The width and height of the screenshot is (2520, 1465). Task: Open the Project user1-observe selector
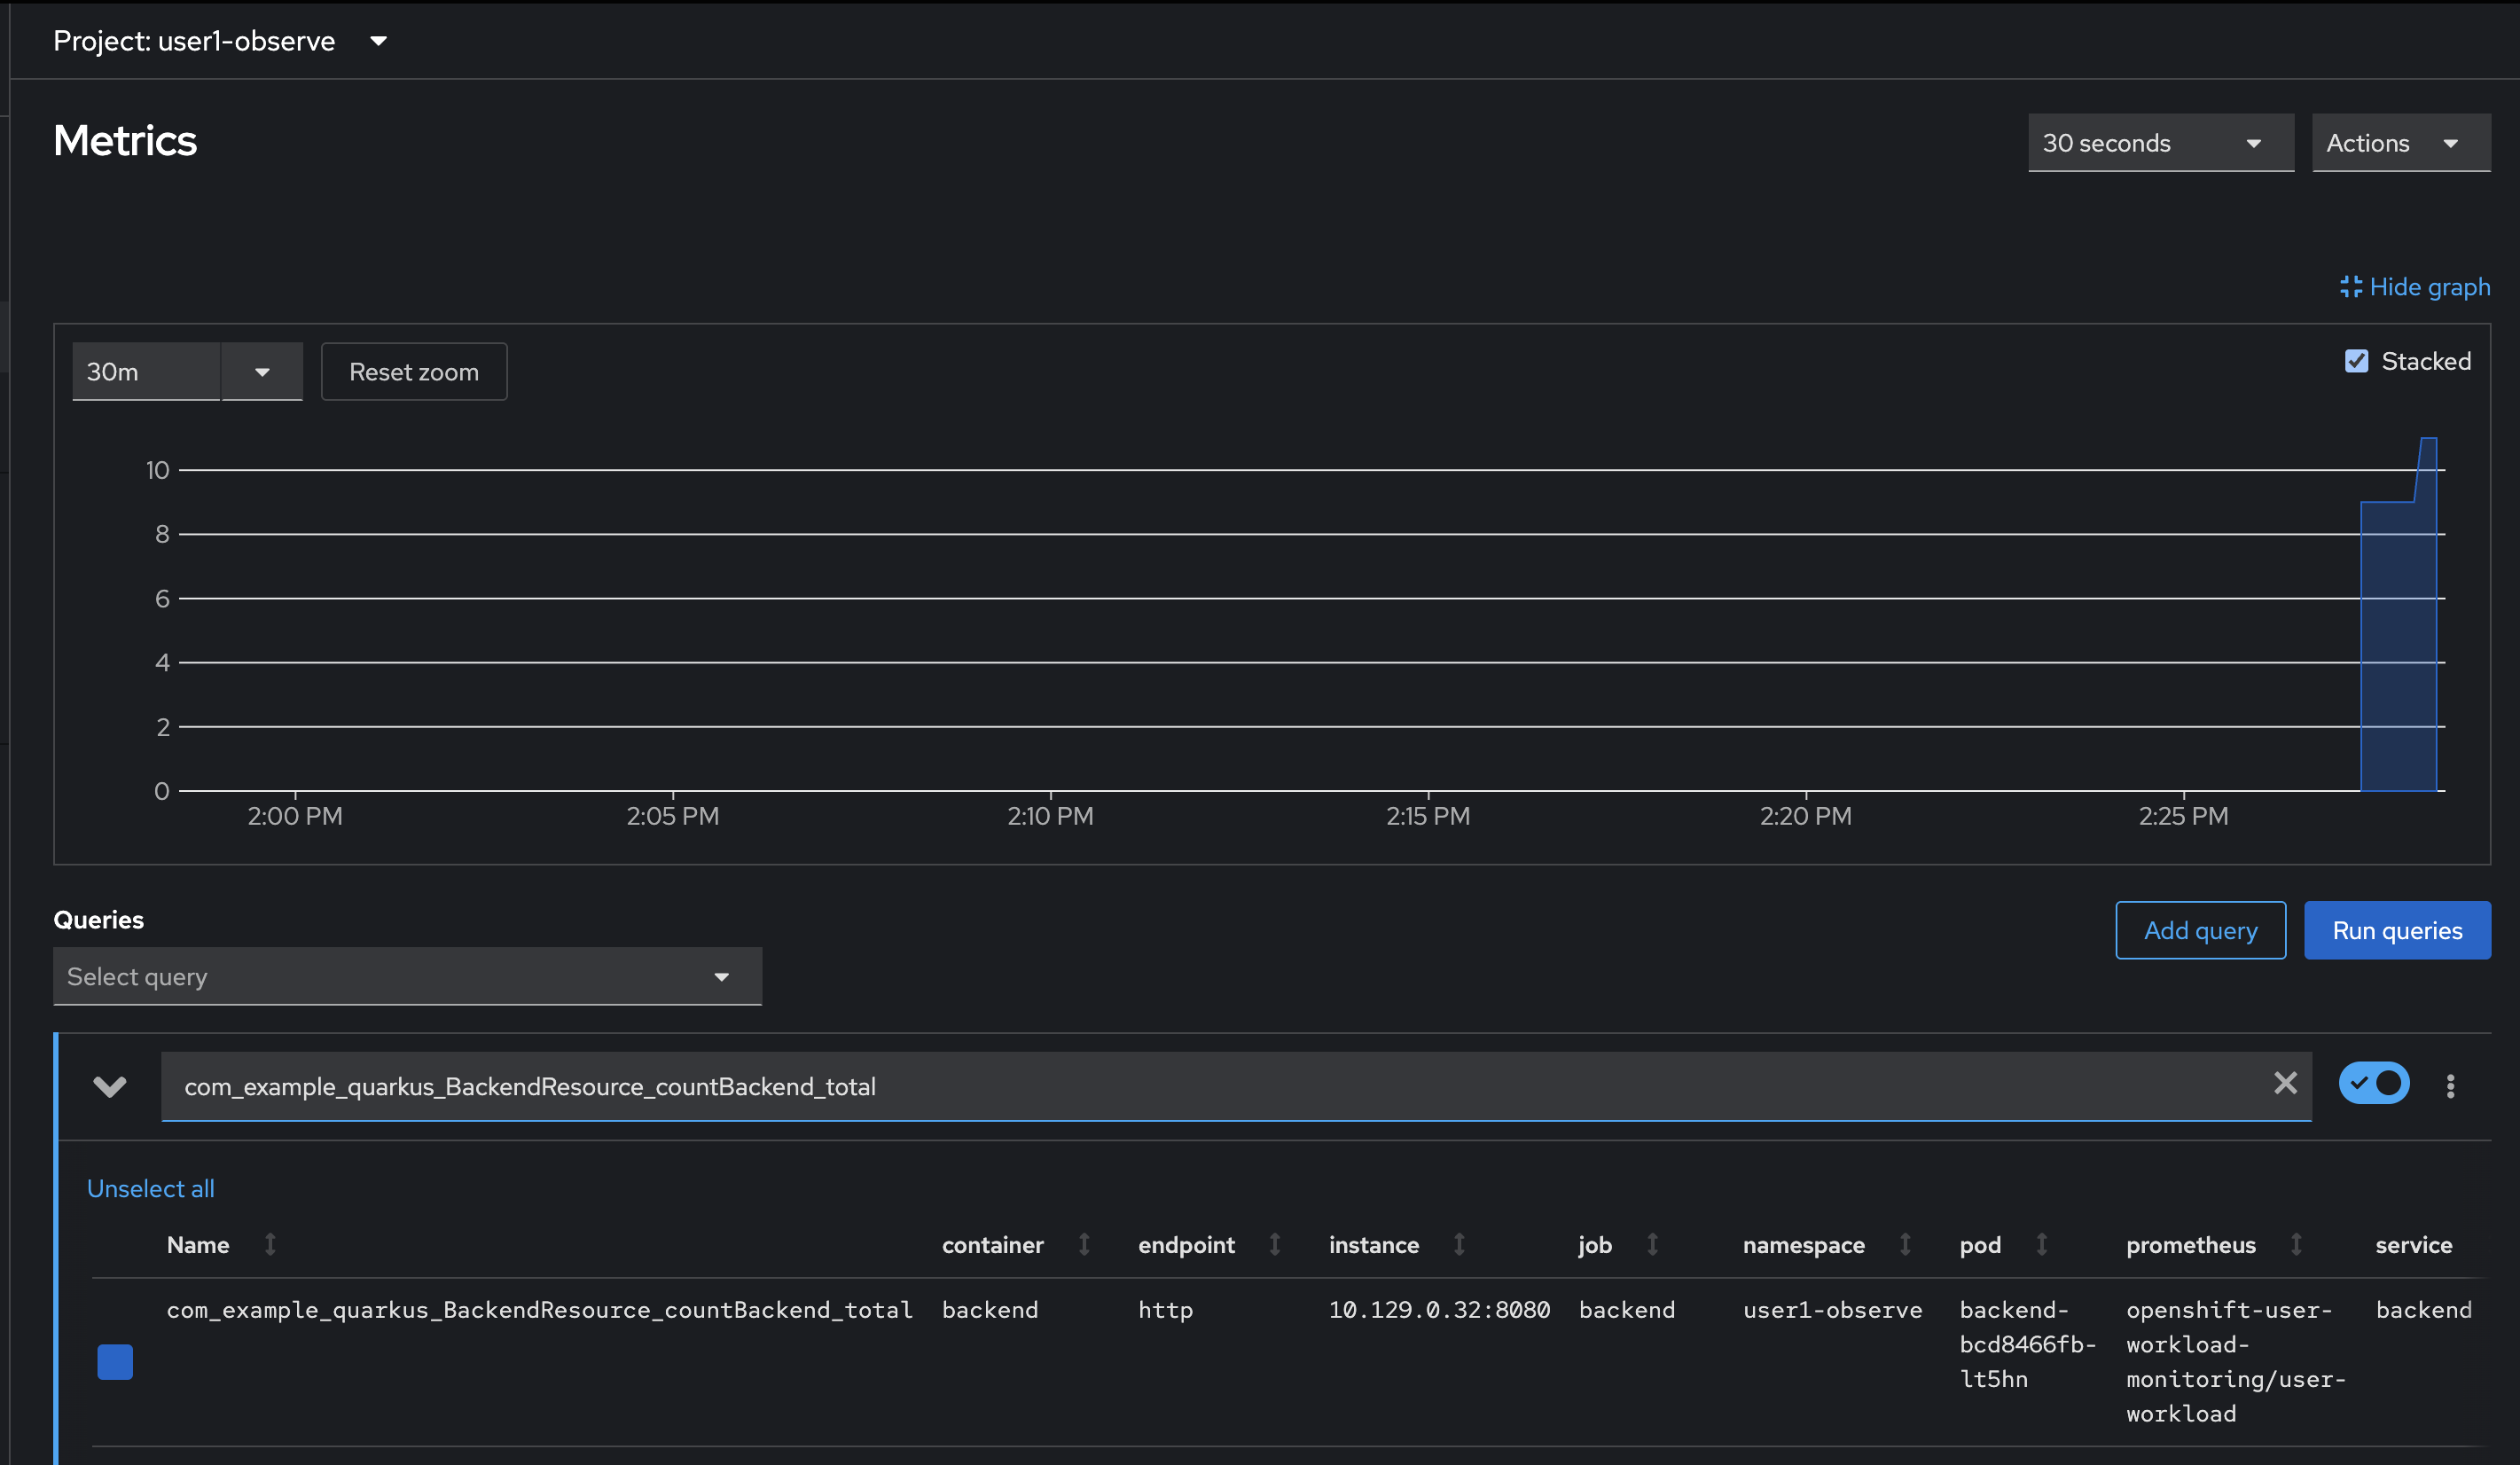click(x=220, y=41)
